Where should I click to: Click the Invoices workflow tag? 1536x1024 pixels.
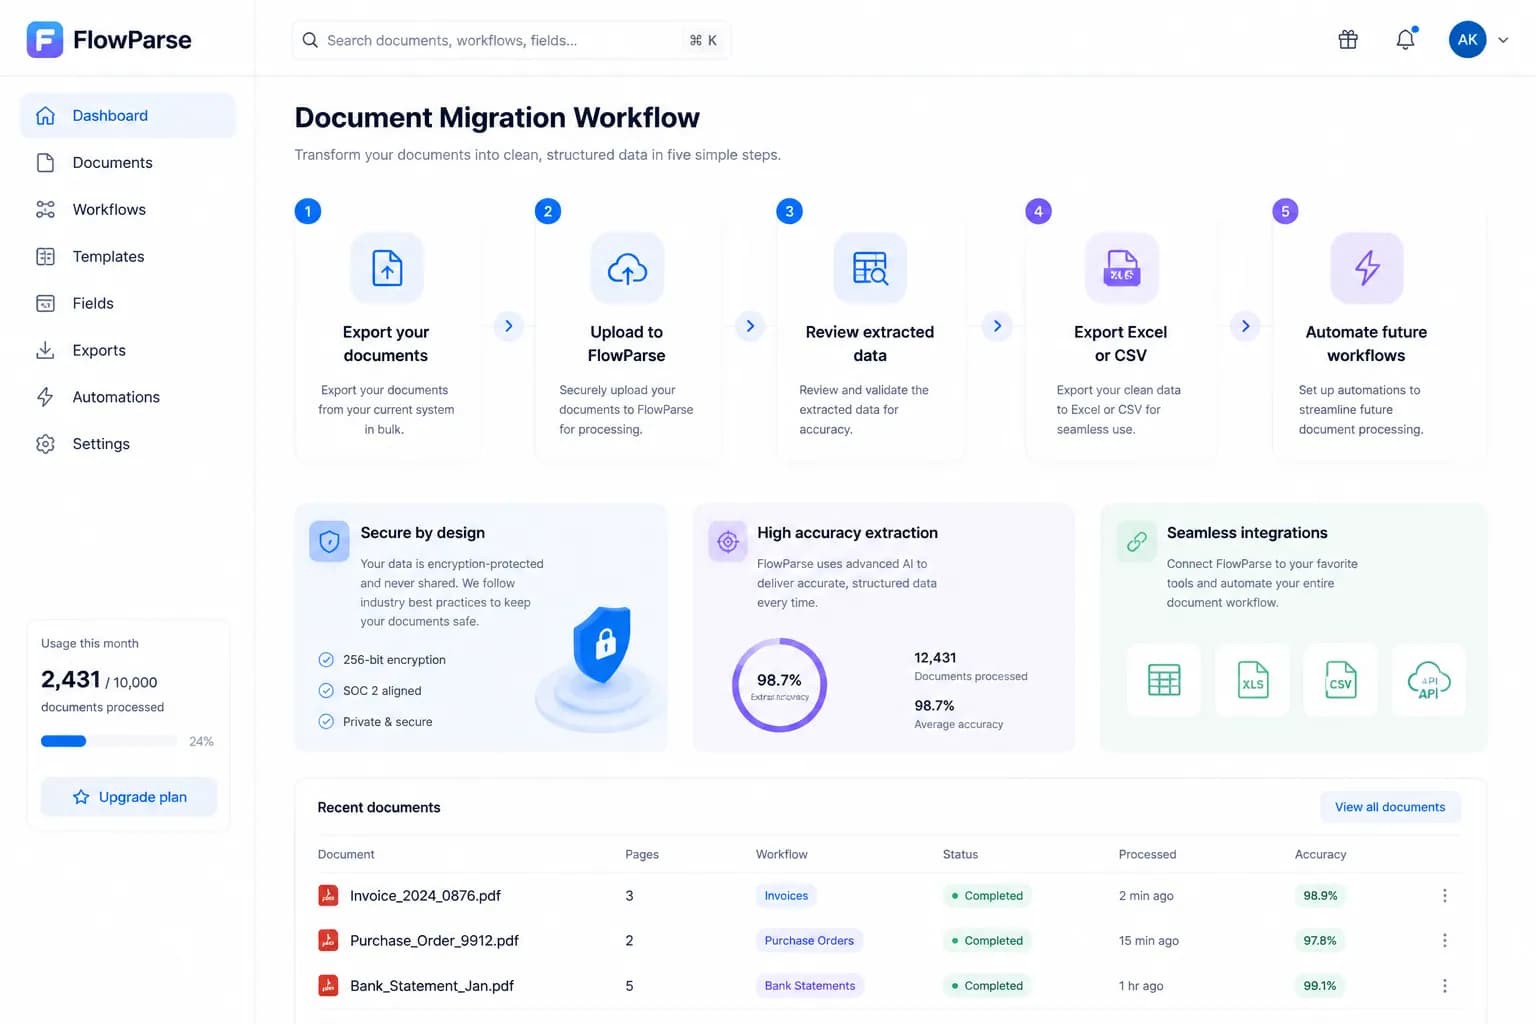tap(786, 896)
